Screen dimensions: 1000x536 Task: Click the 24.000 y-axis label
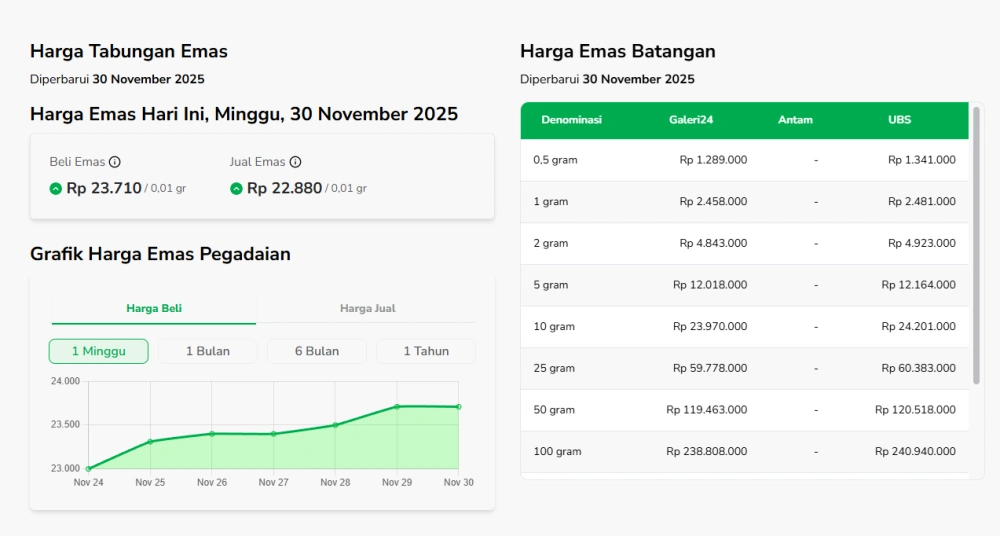(66, 382)
